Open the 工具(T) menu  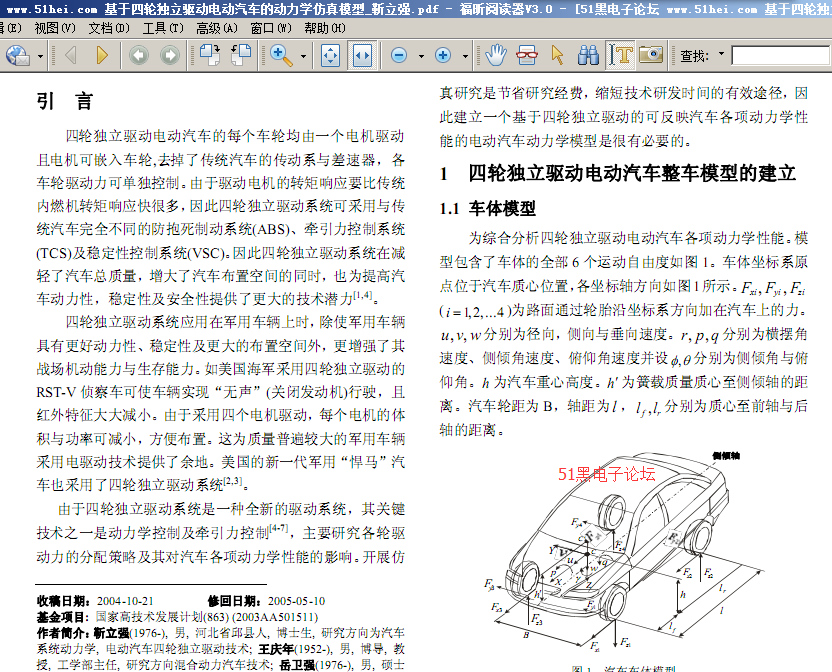click(x=163, y=28)
